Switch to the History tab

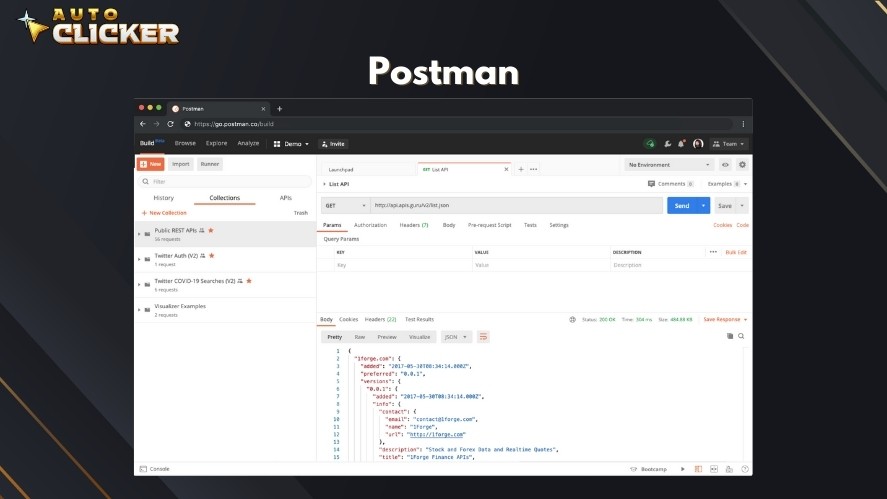pyautogui.click(x=163, y=198)
